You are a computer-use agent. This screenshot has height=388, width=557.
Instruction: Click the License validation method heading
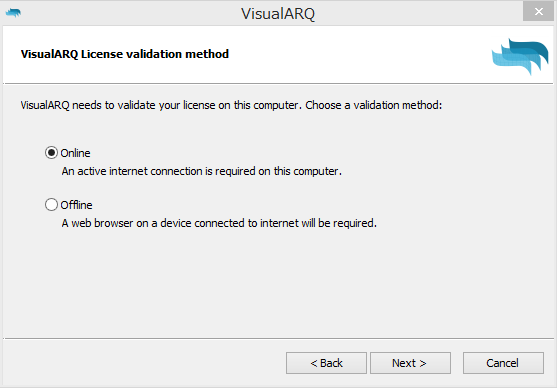click(x=125, y=54)
